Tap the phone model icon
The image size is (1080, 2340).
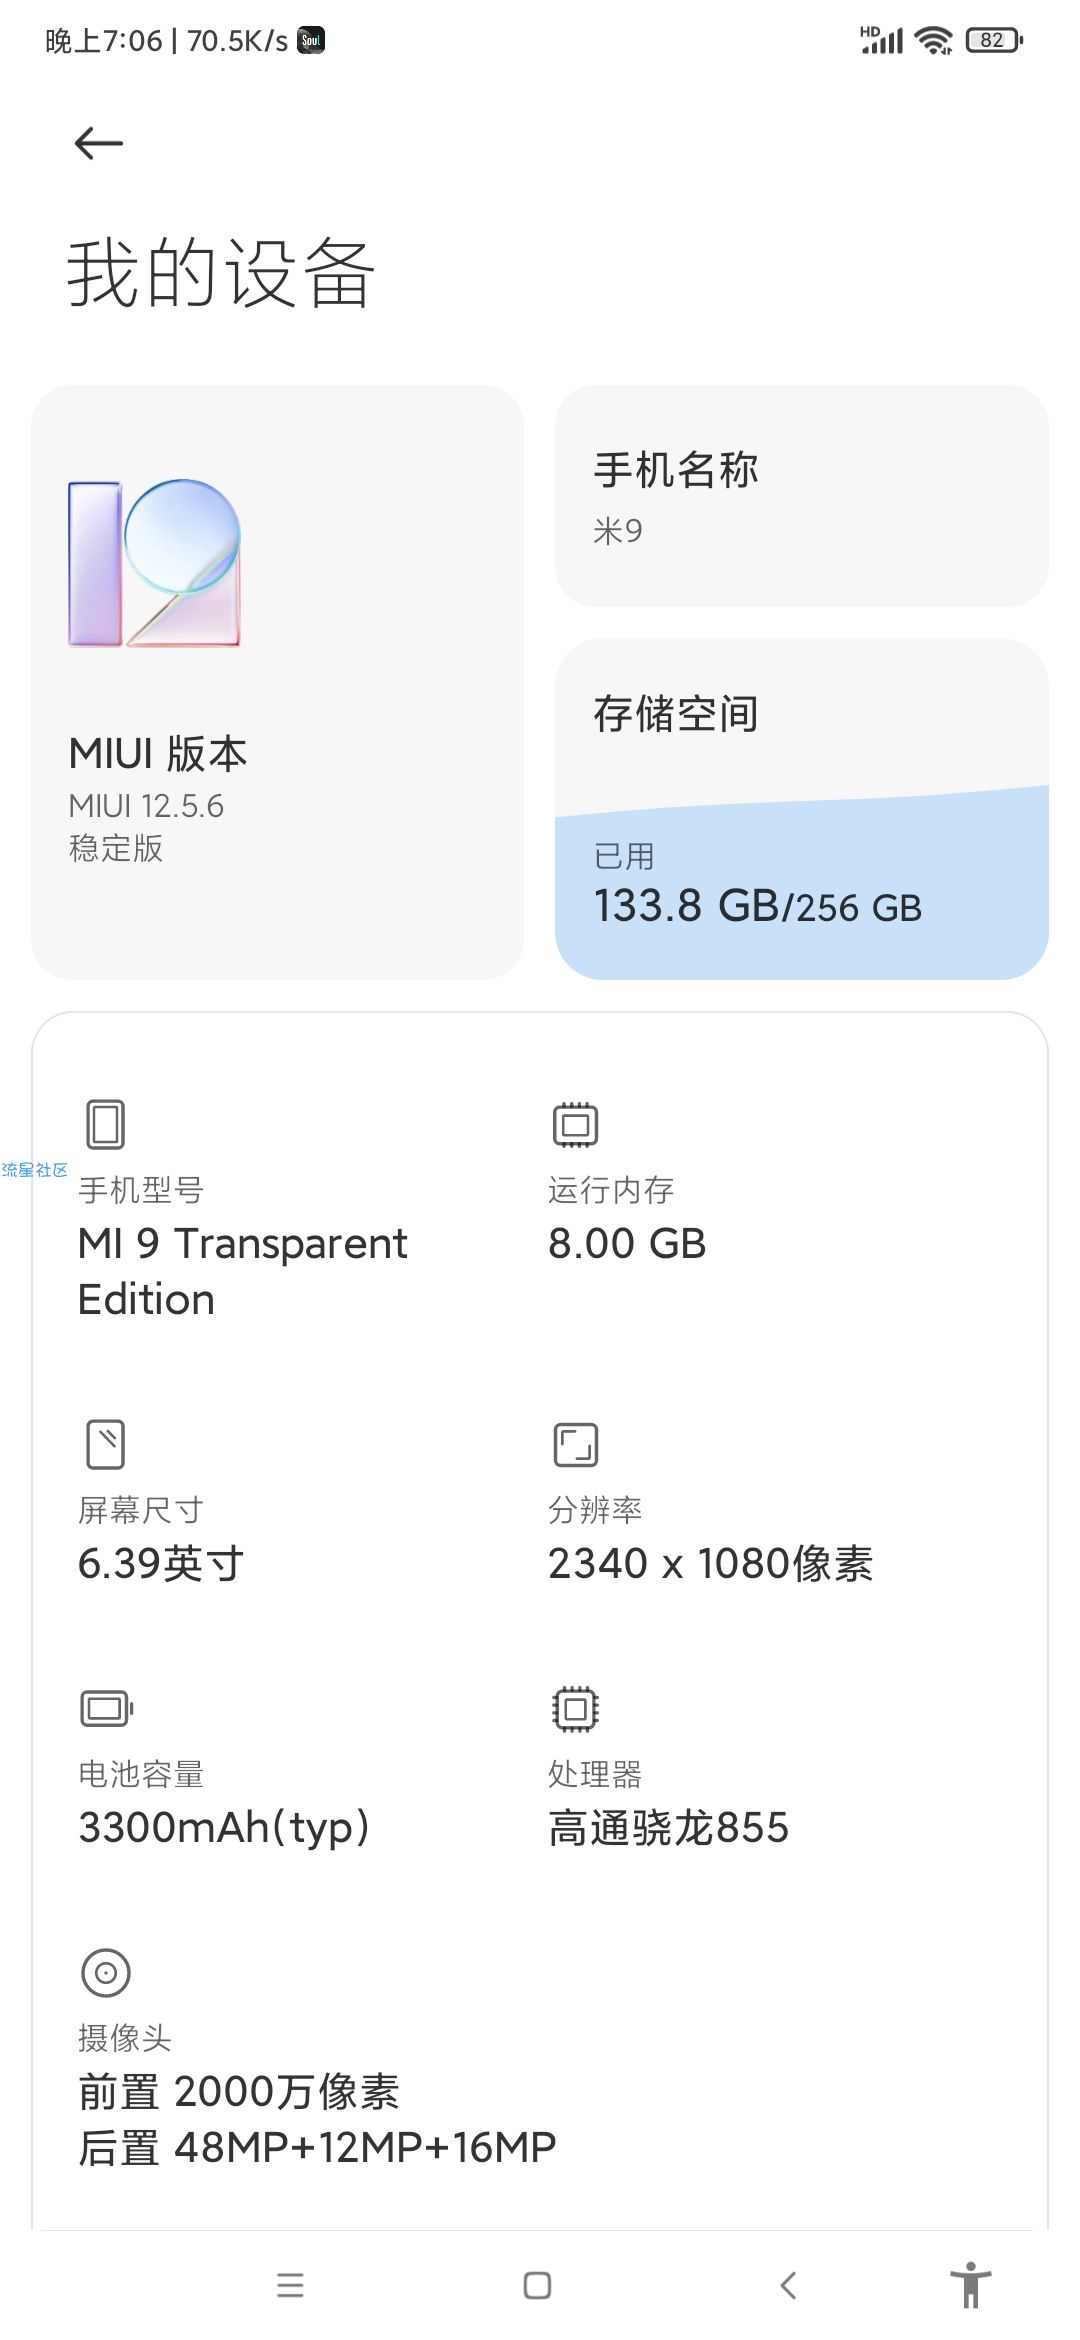pos(105,1124)
